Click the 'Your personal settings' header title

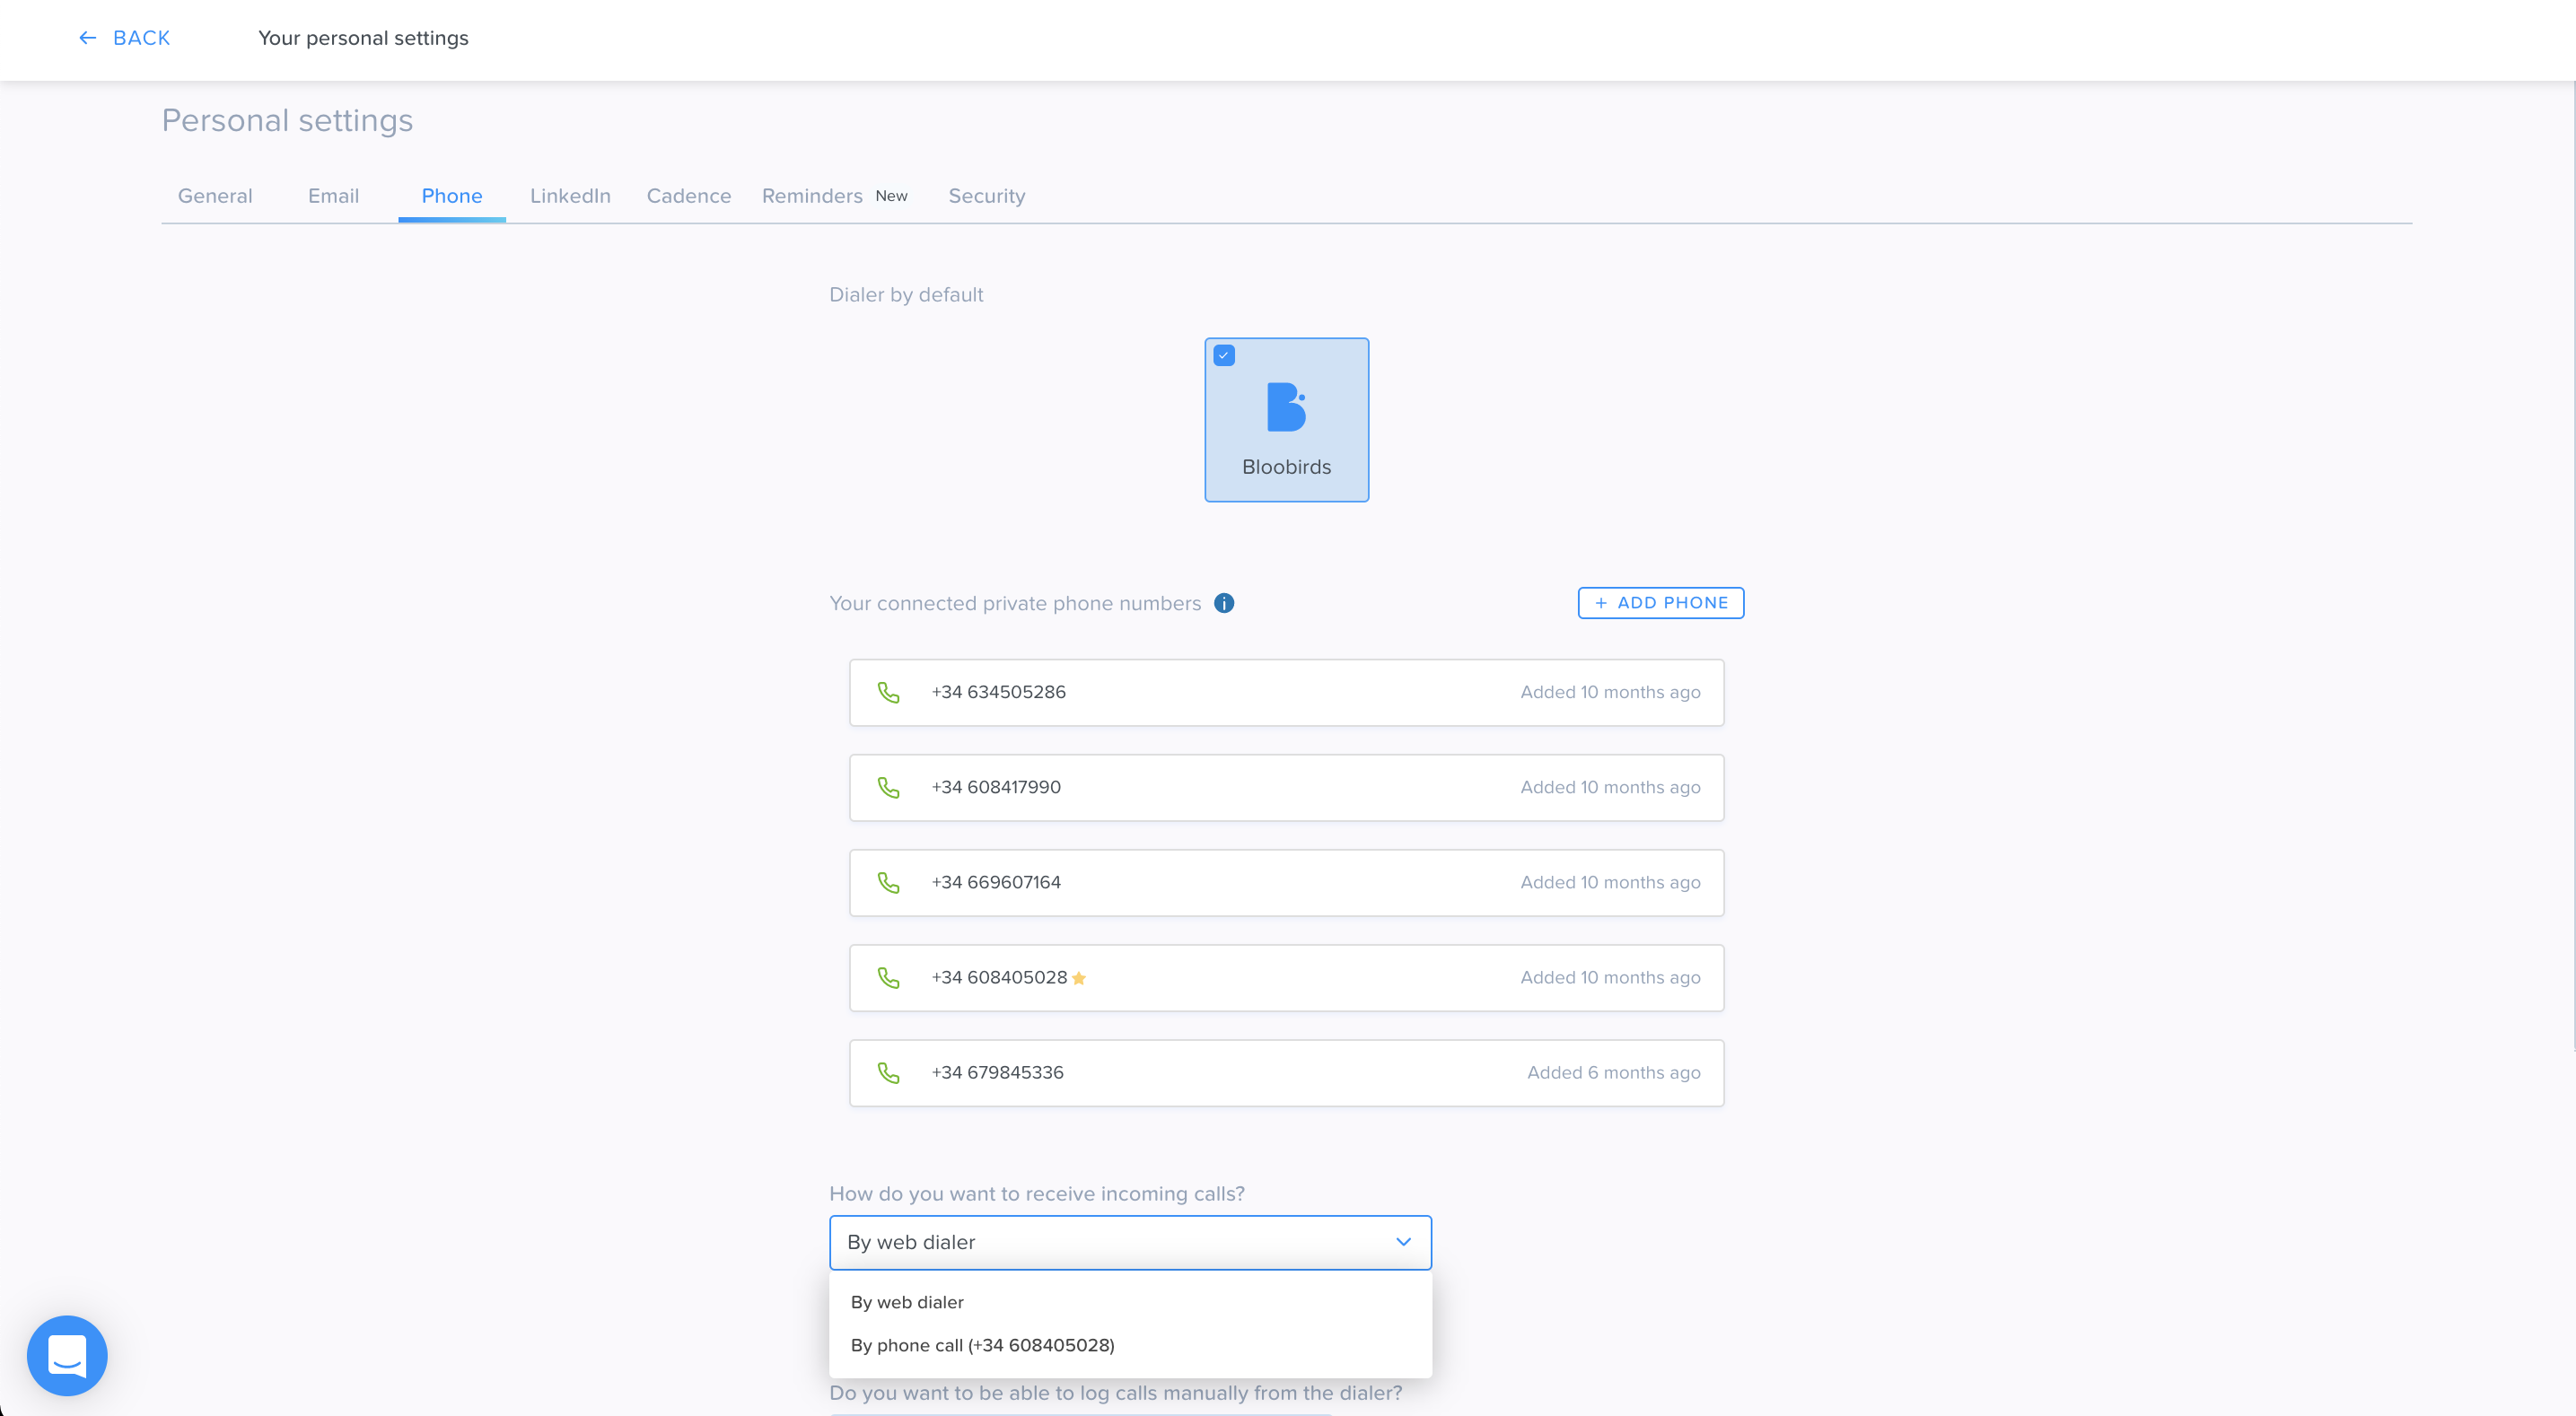pos(363,38)
